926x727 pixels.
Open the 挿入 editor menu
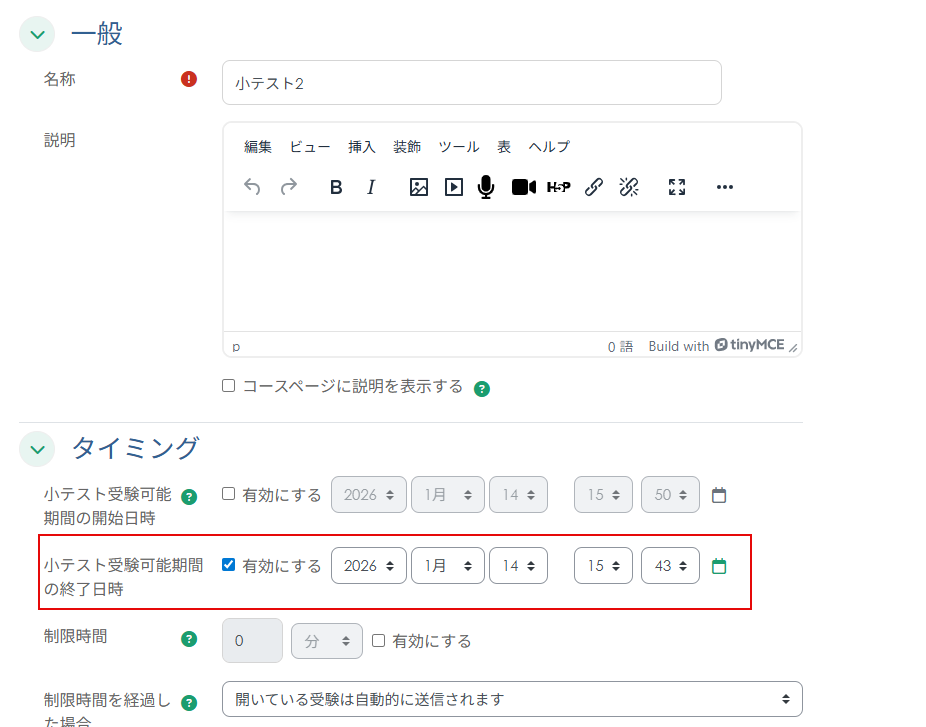point(361,147)
